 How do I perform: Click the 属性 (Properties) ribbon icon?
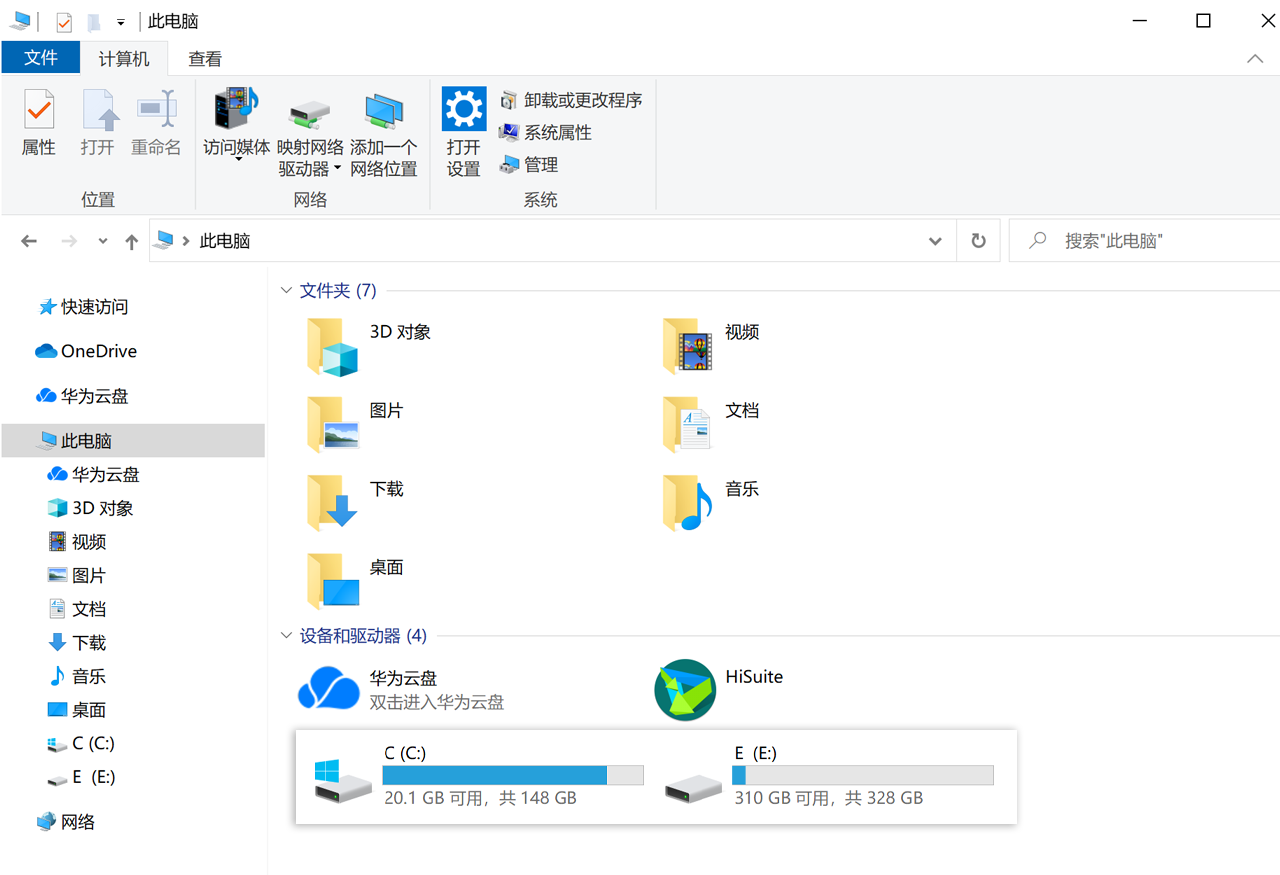pos(39,110)
